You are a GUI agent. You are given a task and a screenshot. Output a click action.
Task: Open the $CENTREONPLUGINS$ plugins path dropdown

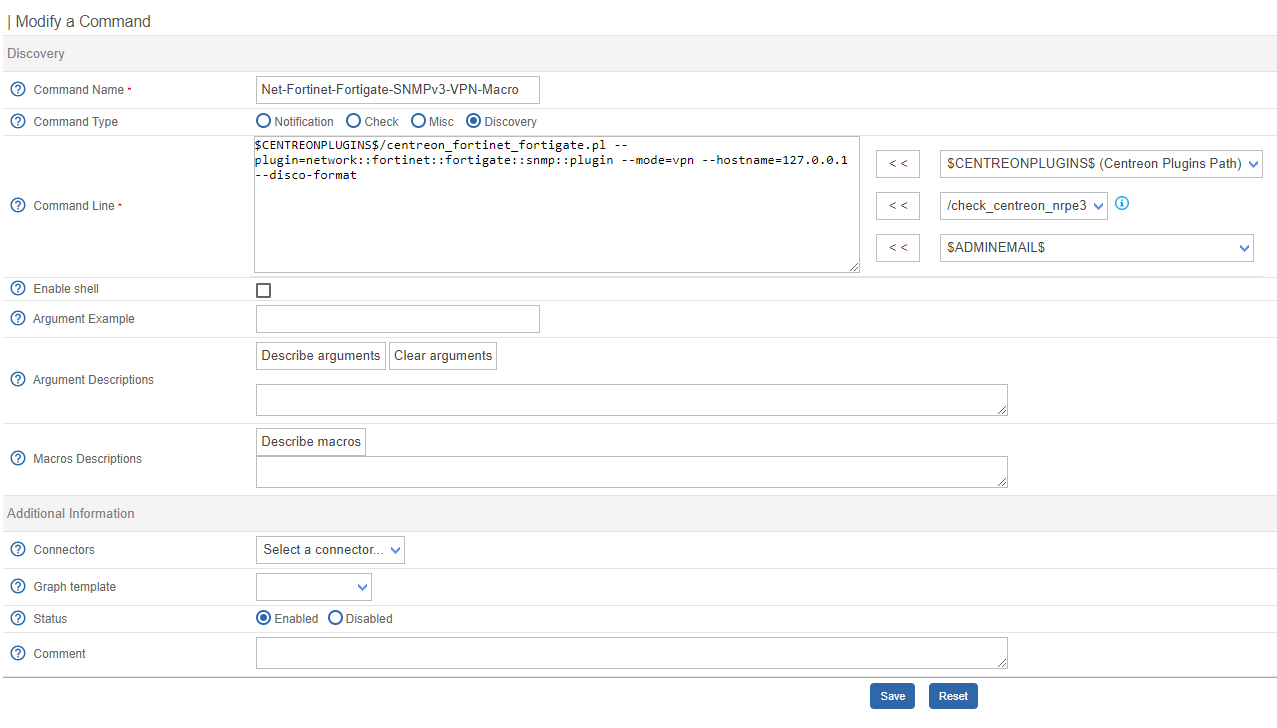(x=1100, y=163)
